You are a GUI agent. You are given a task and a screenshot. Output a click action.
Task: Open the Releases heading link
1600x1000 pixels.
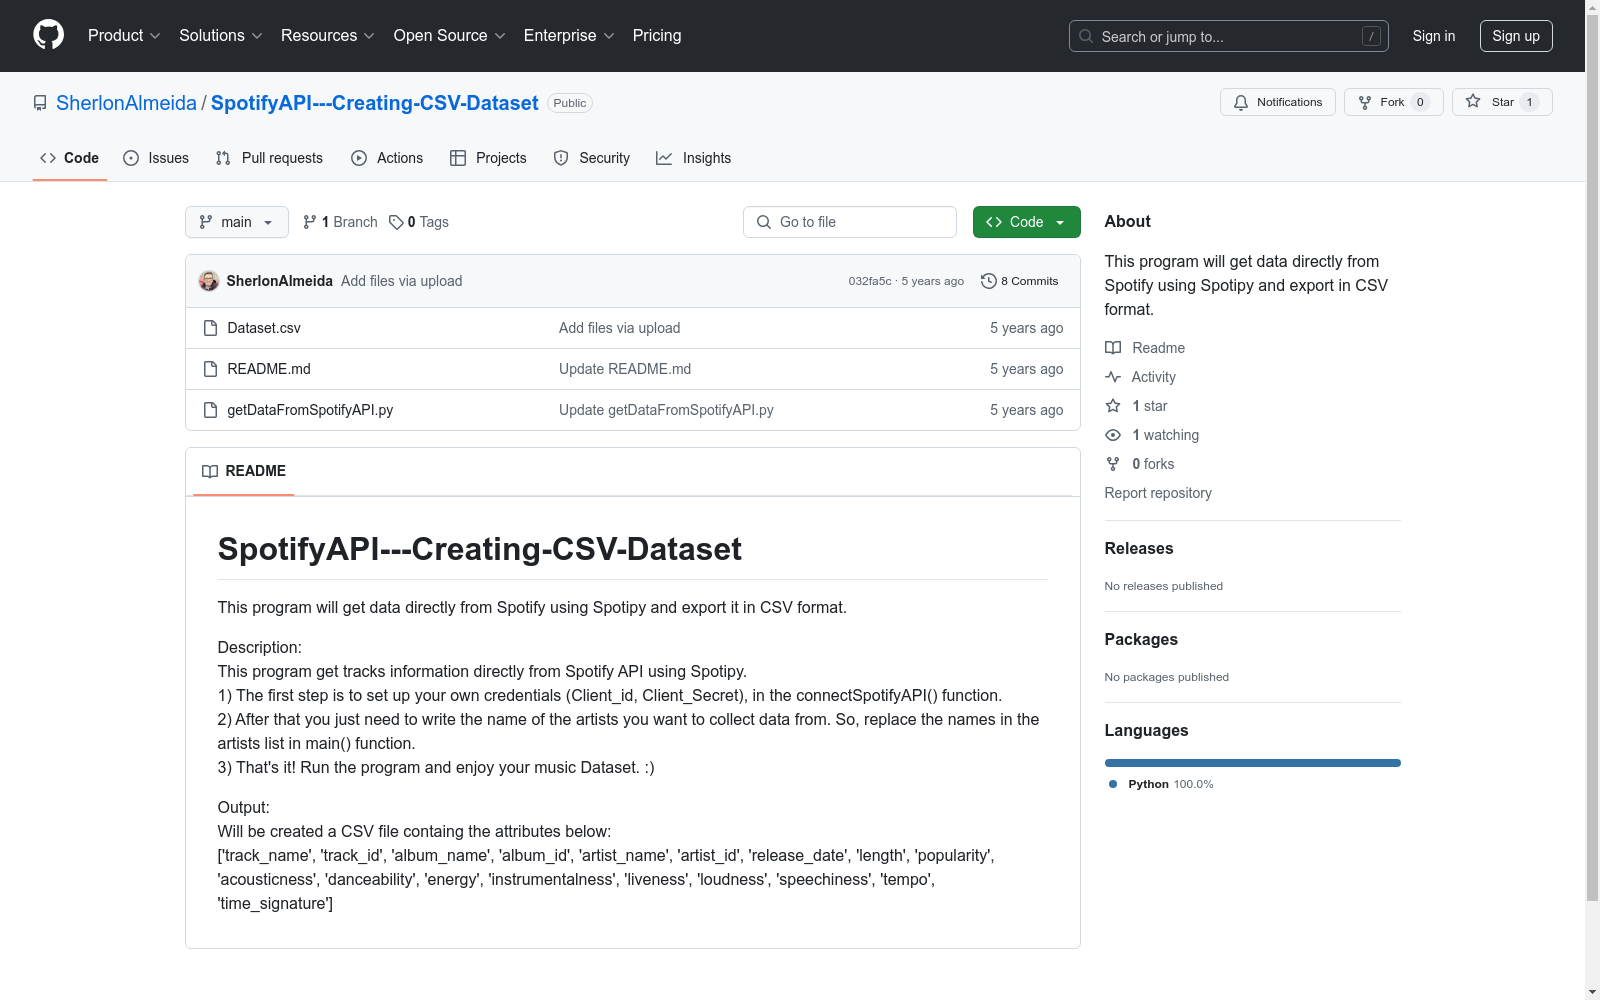point(1139,548)
